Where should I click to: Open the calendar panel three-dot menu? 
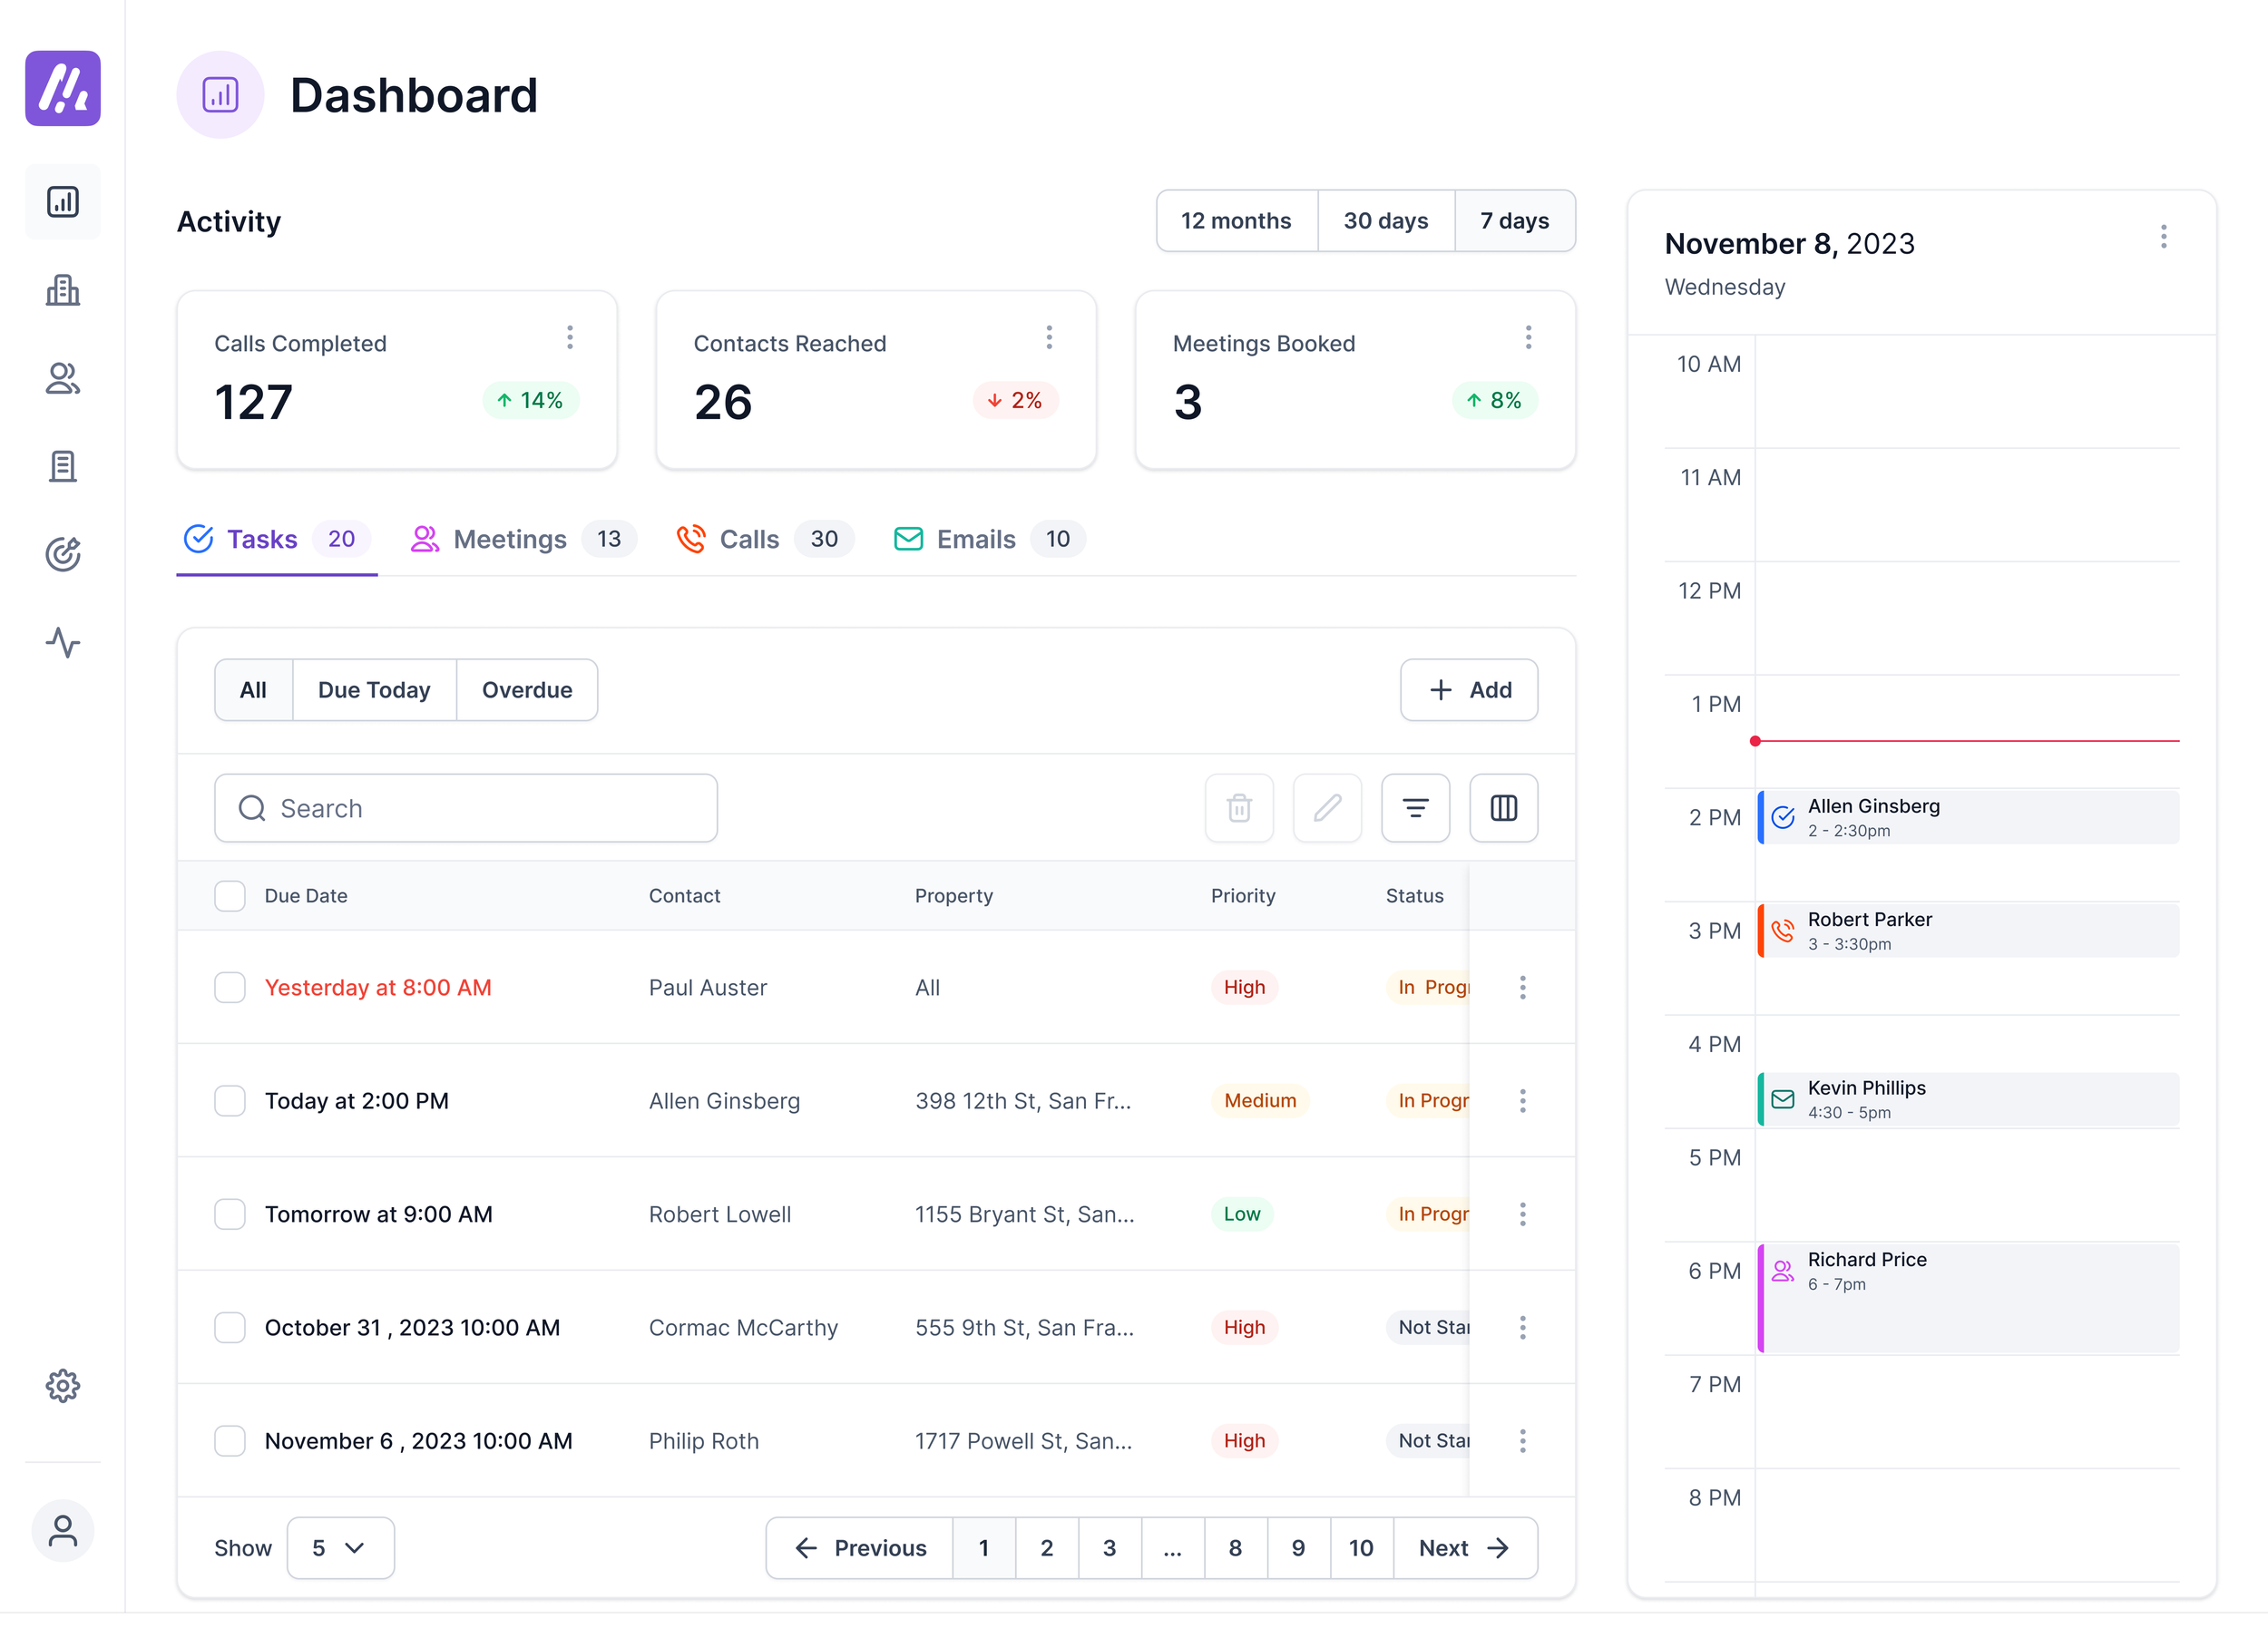coord(2163,237)
